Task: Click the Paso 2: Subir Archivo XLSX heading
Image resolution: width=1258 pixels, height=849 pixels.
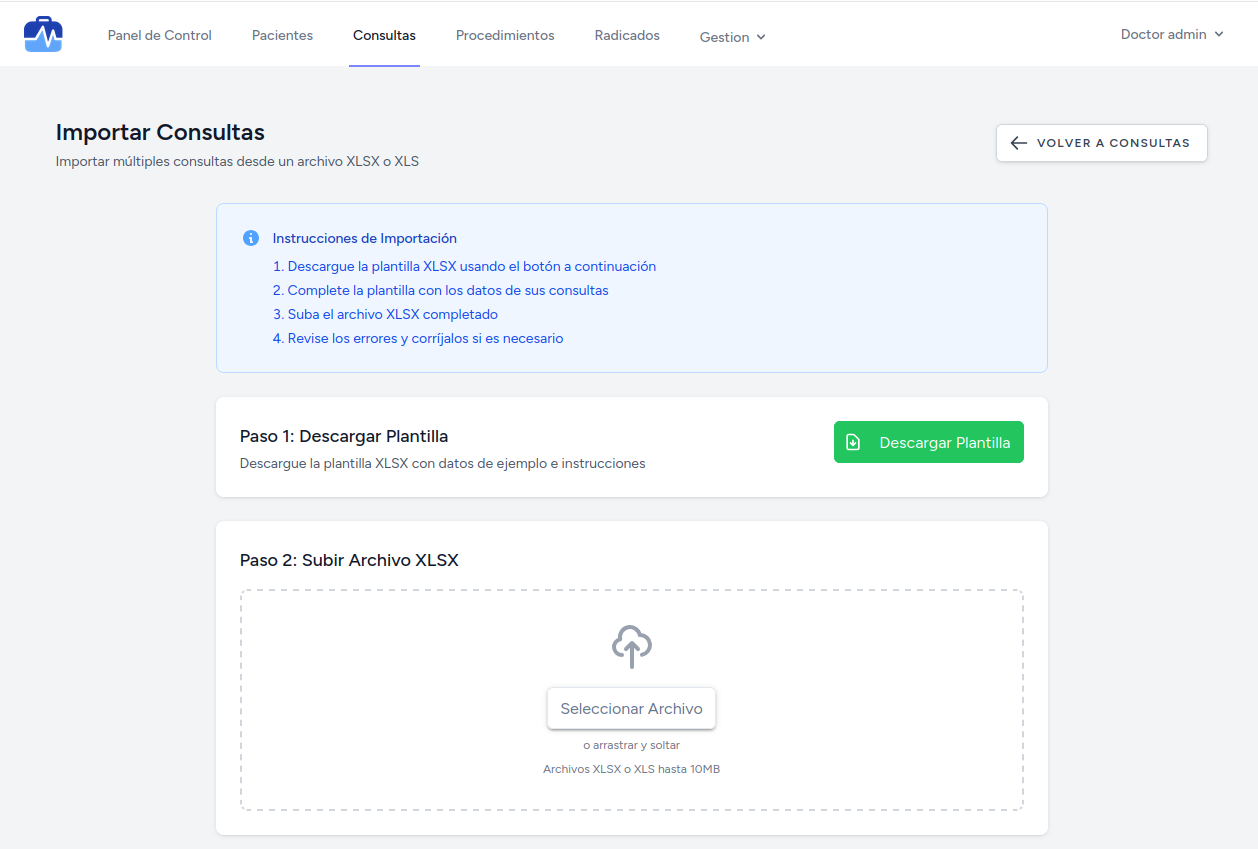Action: coord(349,560)
